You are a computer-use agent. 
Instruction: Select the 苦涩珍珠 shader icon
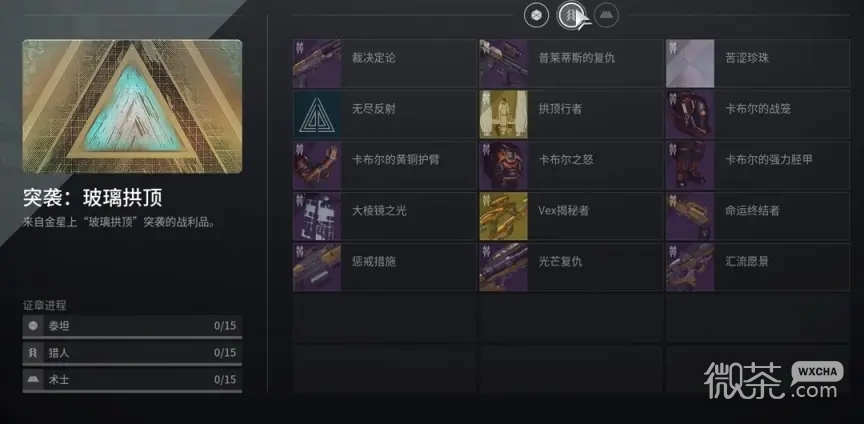(x=690, y=63)
